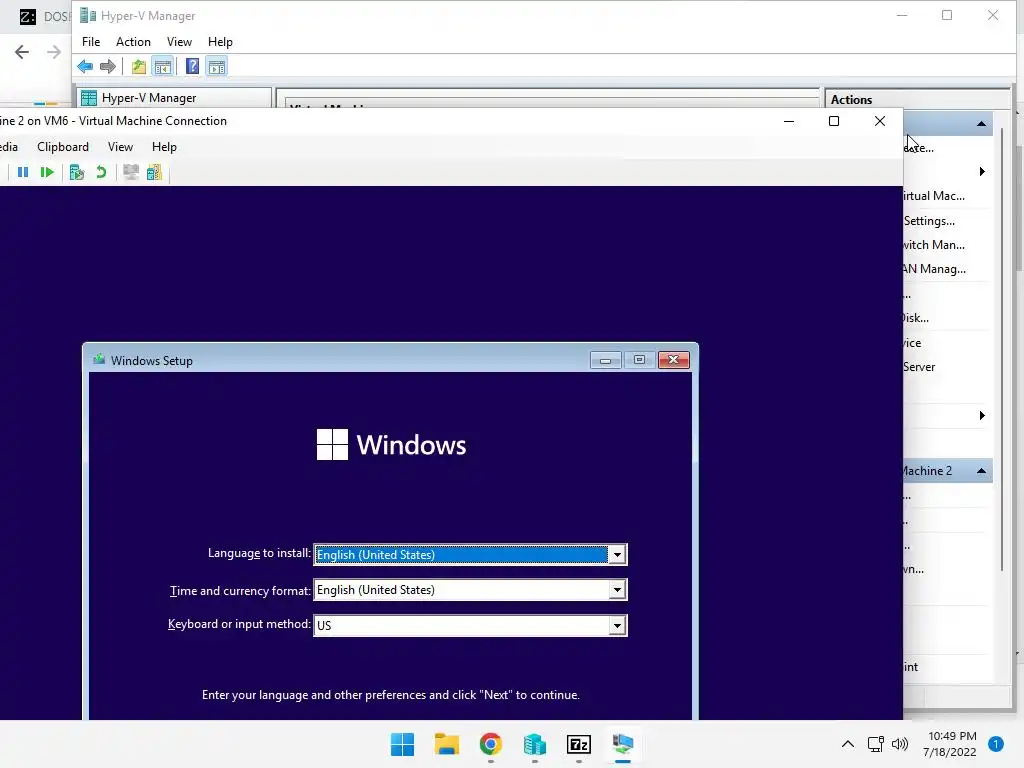
Task: Click the Actions pane vertical scrollbar
Action: coord(1001,349)
